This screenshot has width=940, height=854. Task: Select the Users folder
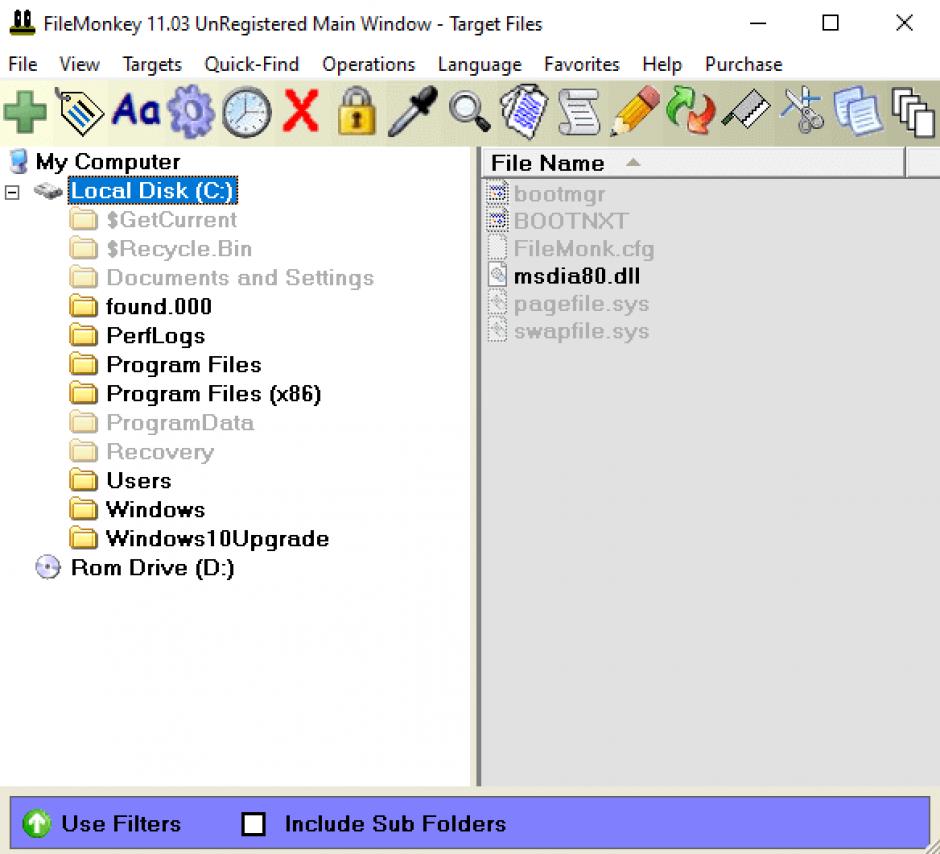tap(138, 480)
